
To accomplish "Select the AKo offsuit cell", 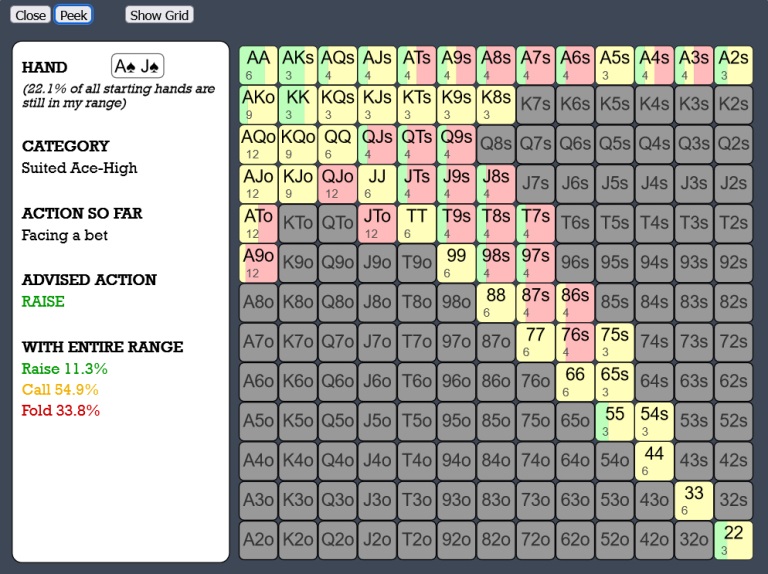I will click(x=258, y=105).
